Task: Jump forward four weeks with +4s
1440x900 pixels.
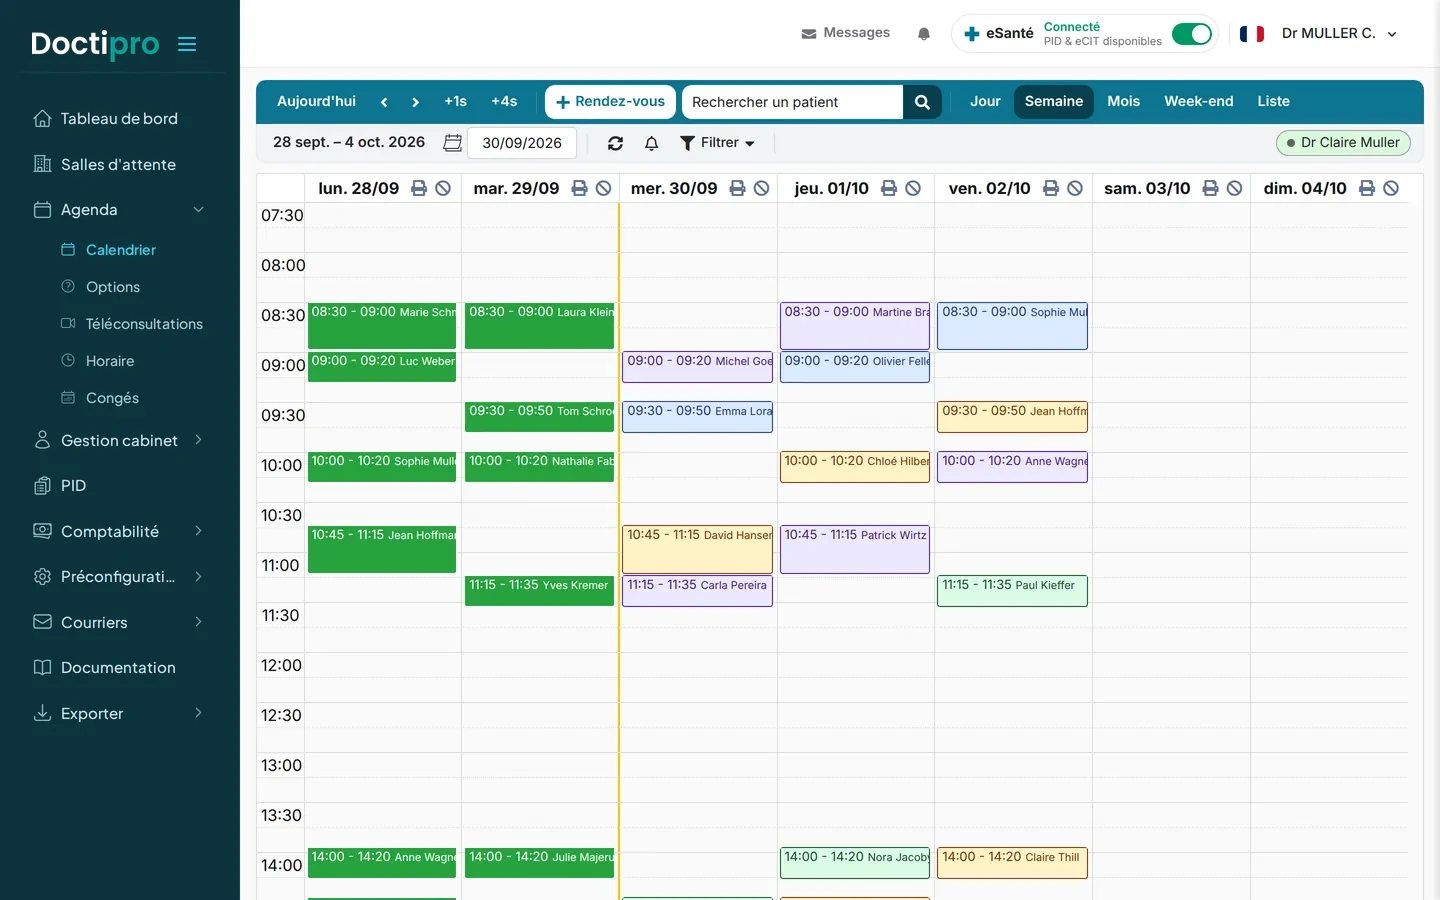Action: click(504, 102)
